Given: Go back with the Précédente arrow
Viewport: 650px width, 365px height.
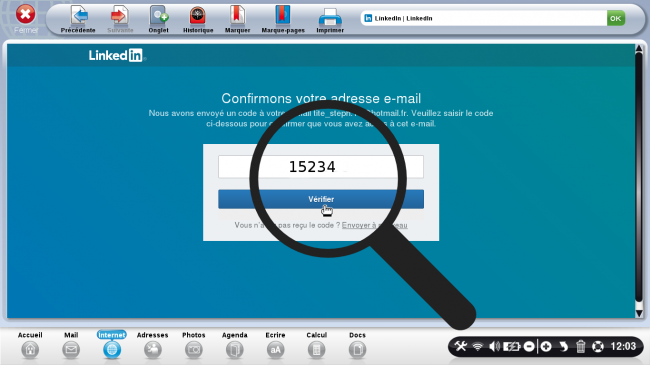Looking at the screenshot, I should tap(78, 19).
